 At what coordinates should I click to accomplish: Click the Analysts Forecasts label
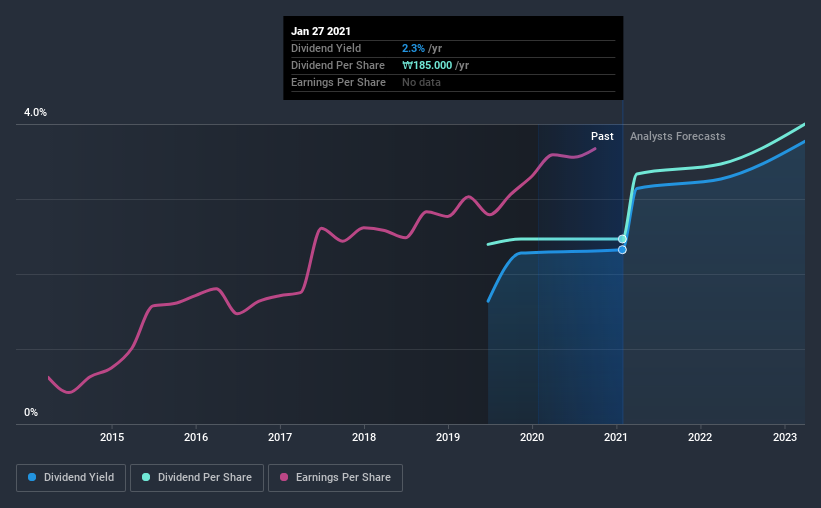(x=678, y=136)
